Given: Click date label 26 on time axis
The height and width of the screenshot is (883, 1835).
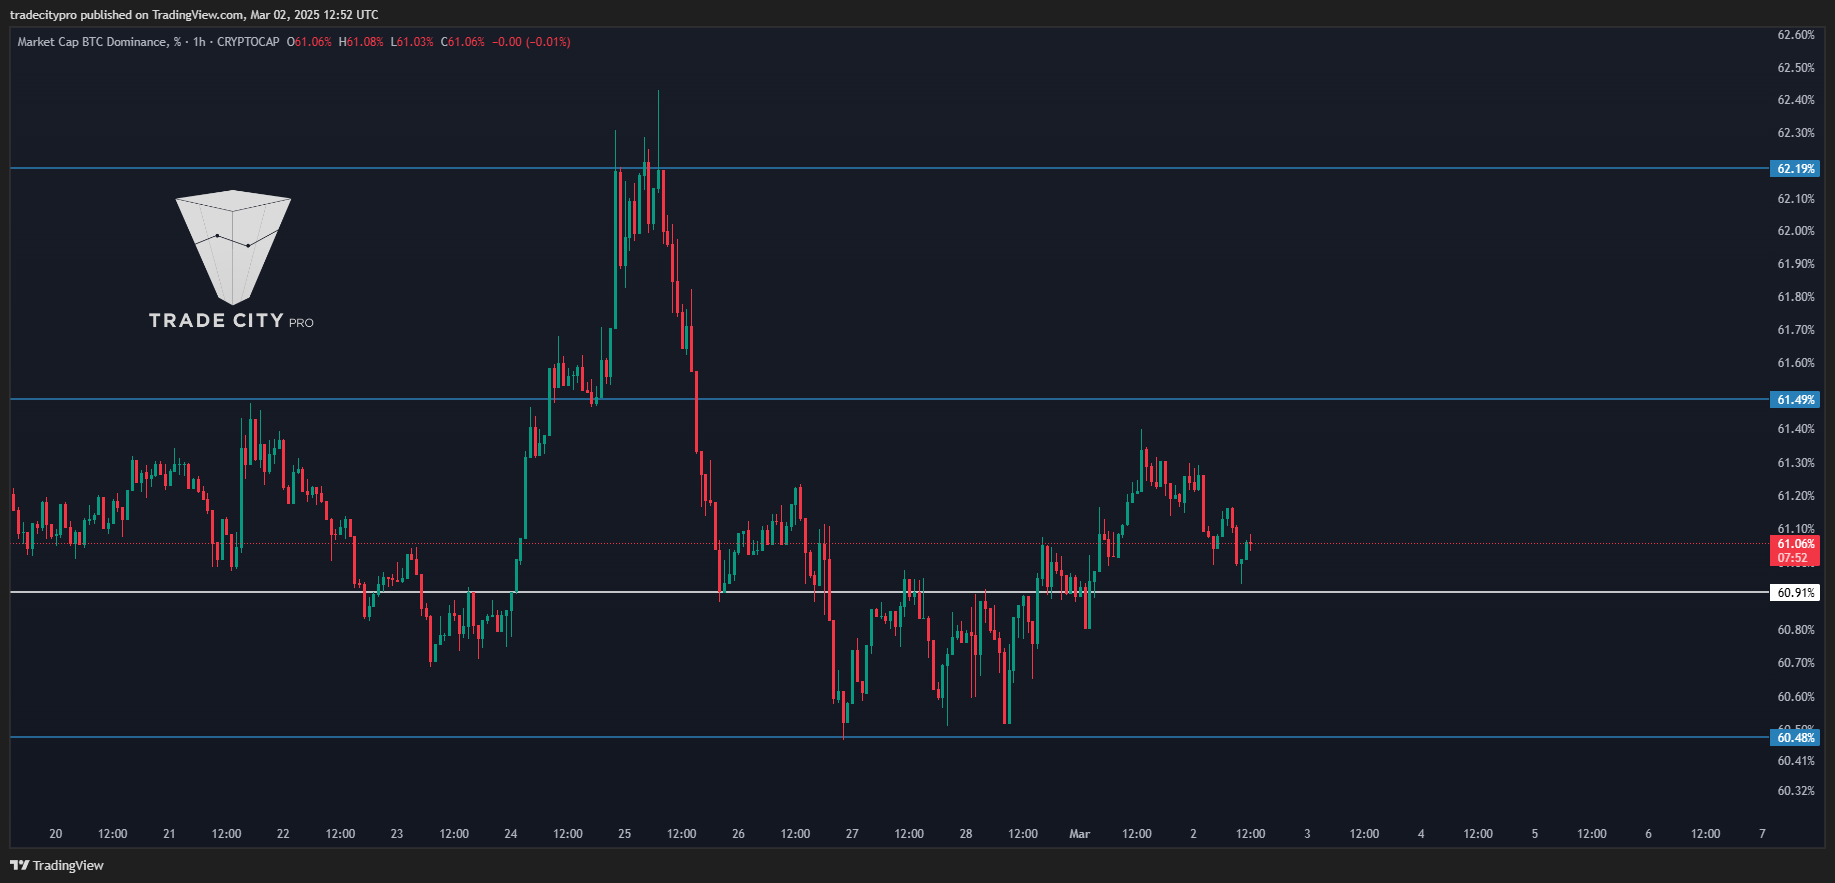Looking at the screenshot, I should coord(738,834).
